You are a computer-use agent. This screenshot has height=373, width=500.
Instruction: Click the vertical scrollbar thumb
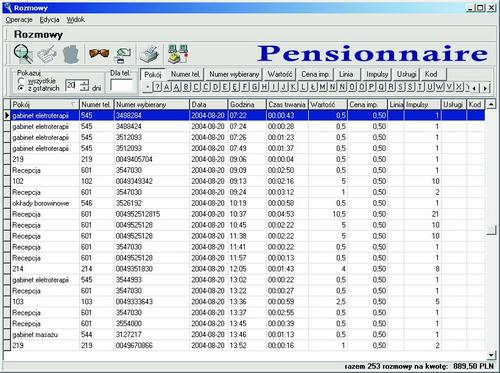(x=491, y=230)
